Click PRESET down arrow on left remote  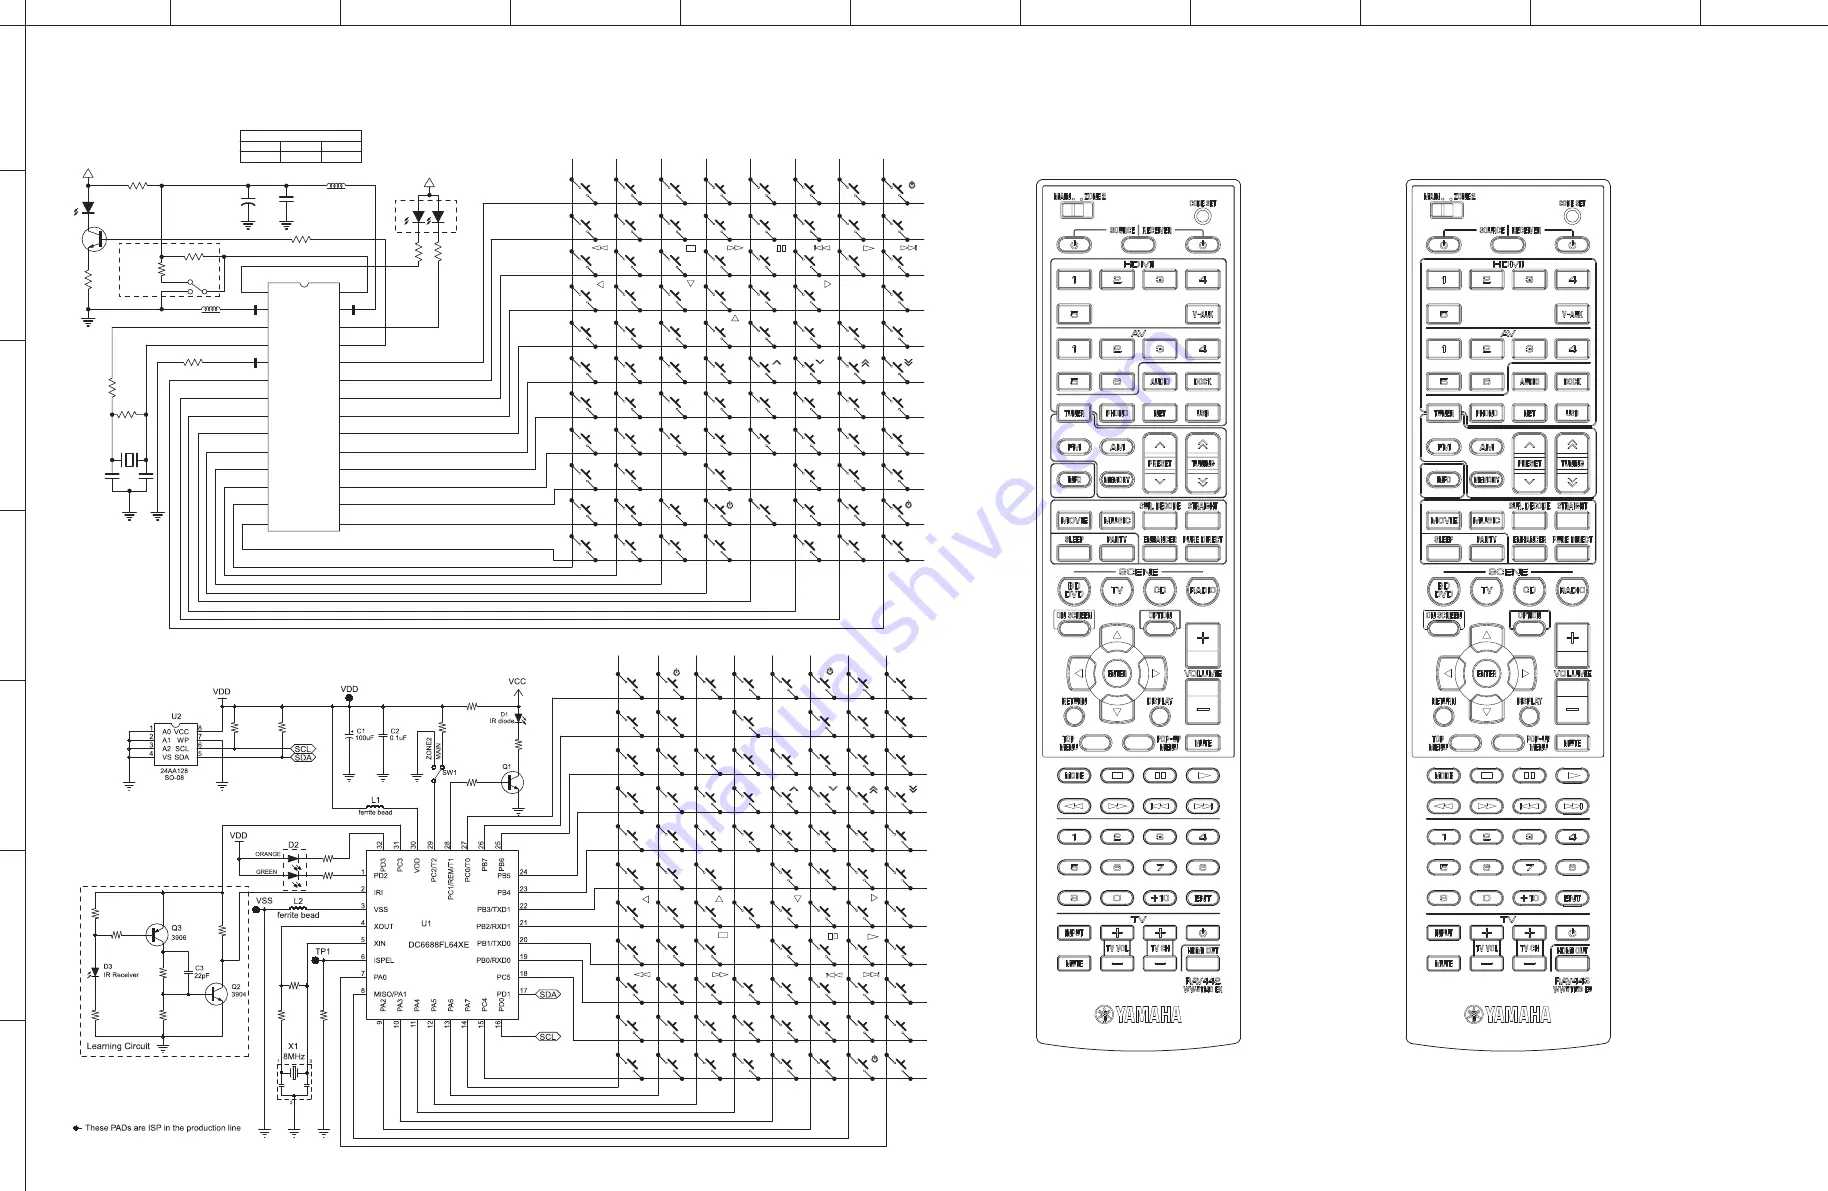tap(1160, 482)
